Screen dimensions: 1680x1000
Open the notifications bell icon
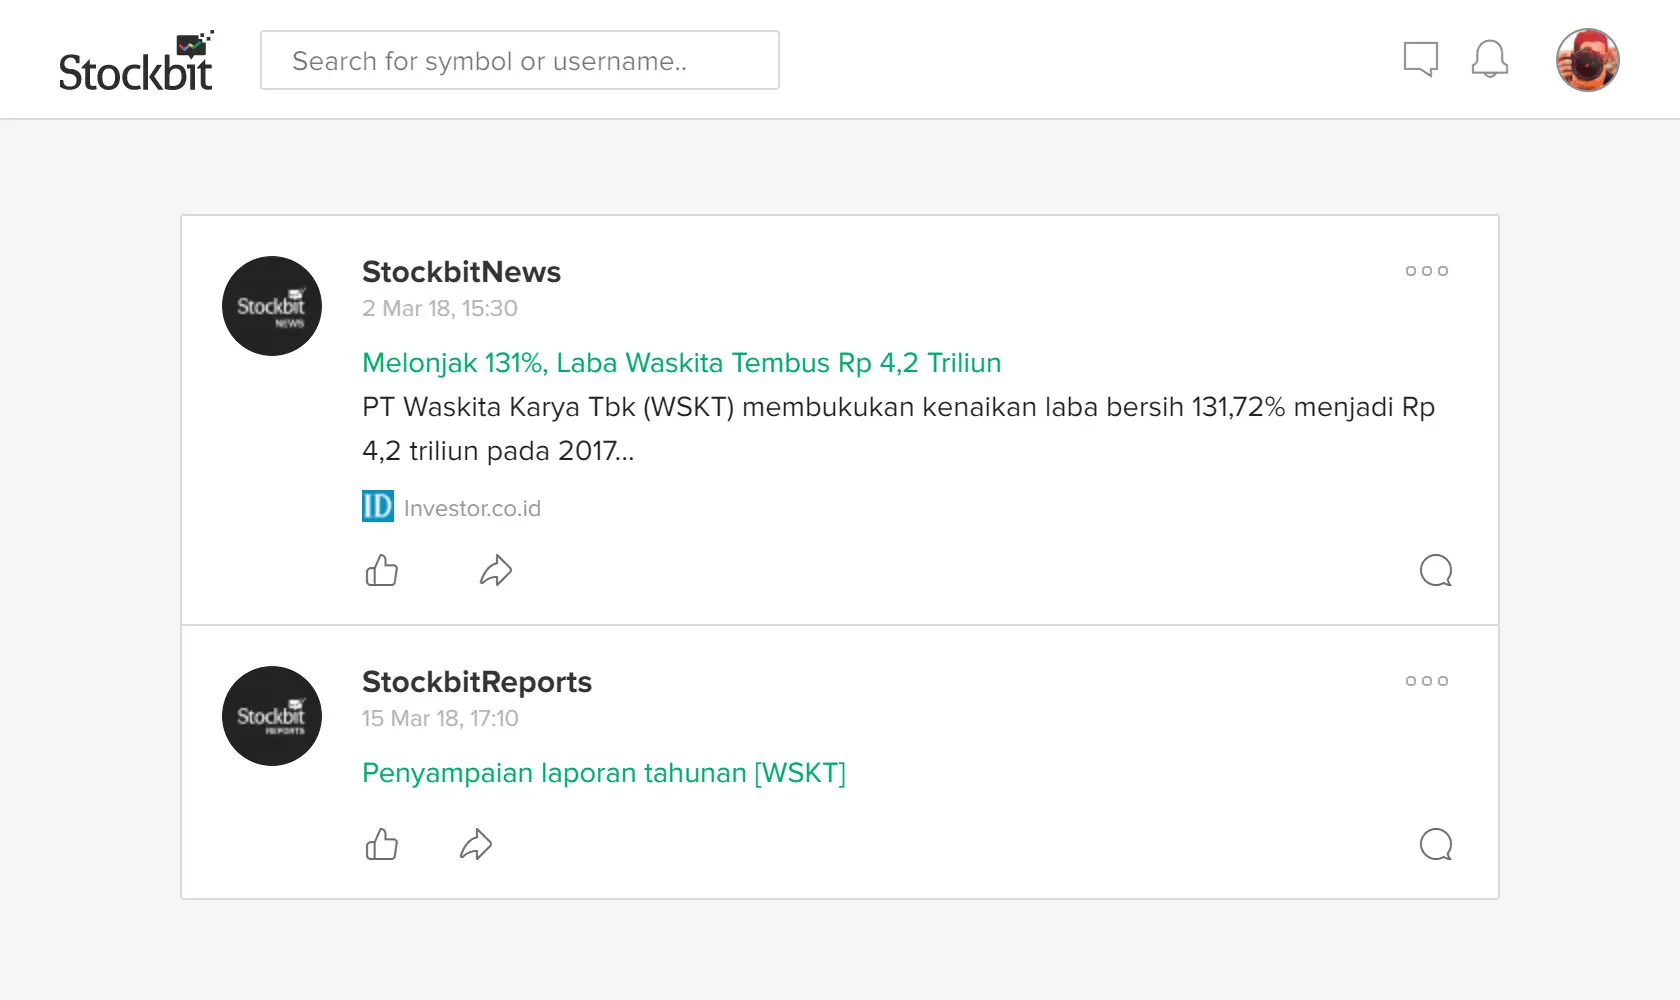point(1489,59)
